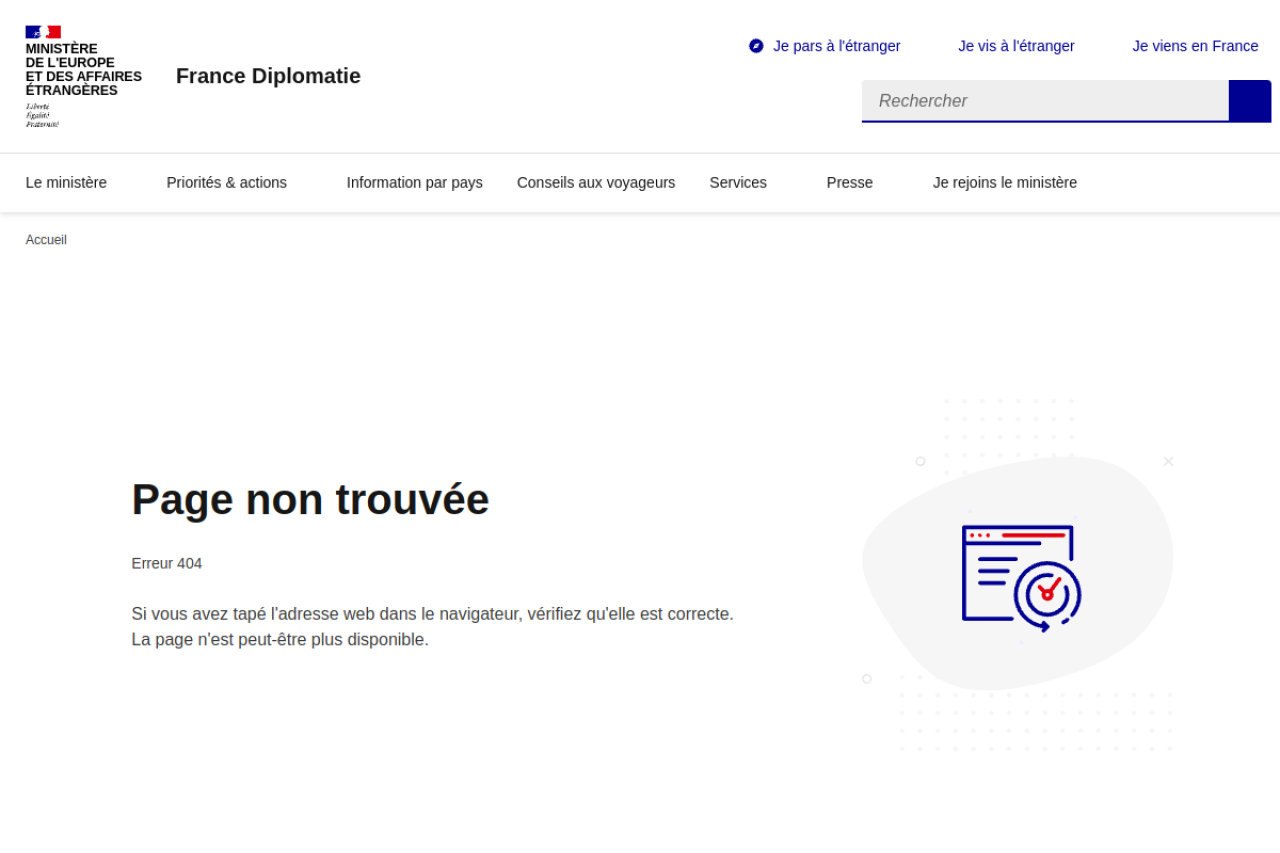Click the Ministère de l'Europe text block
Viewport: 1280px width, 853px height.
click(x=83, y=70)
